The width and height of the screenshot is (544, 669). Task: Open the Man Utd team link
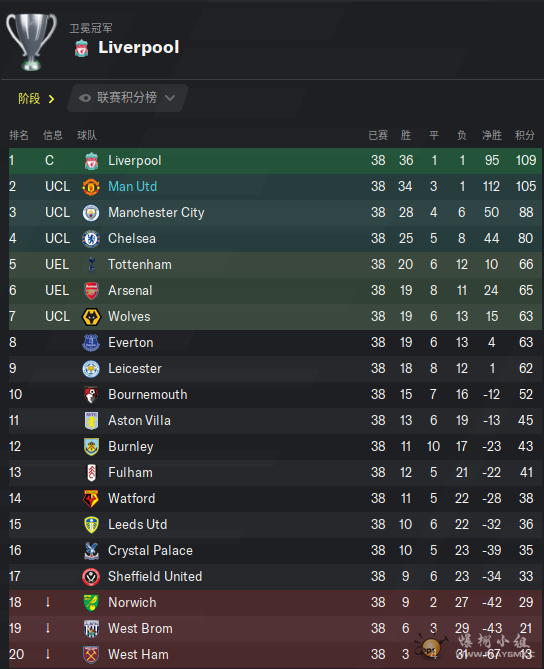pos(133,186)
